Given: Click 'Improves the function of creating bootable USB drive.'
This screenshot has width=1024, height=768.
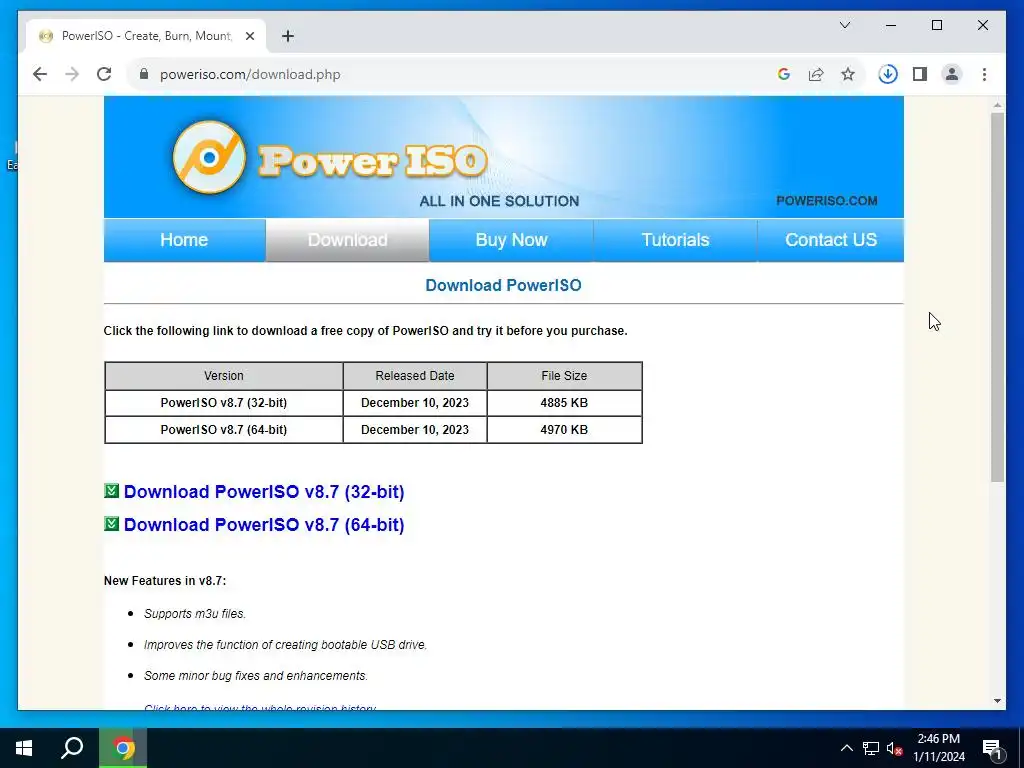Looking at the screenshot, I should pos(285,645).
